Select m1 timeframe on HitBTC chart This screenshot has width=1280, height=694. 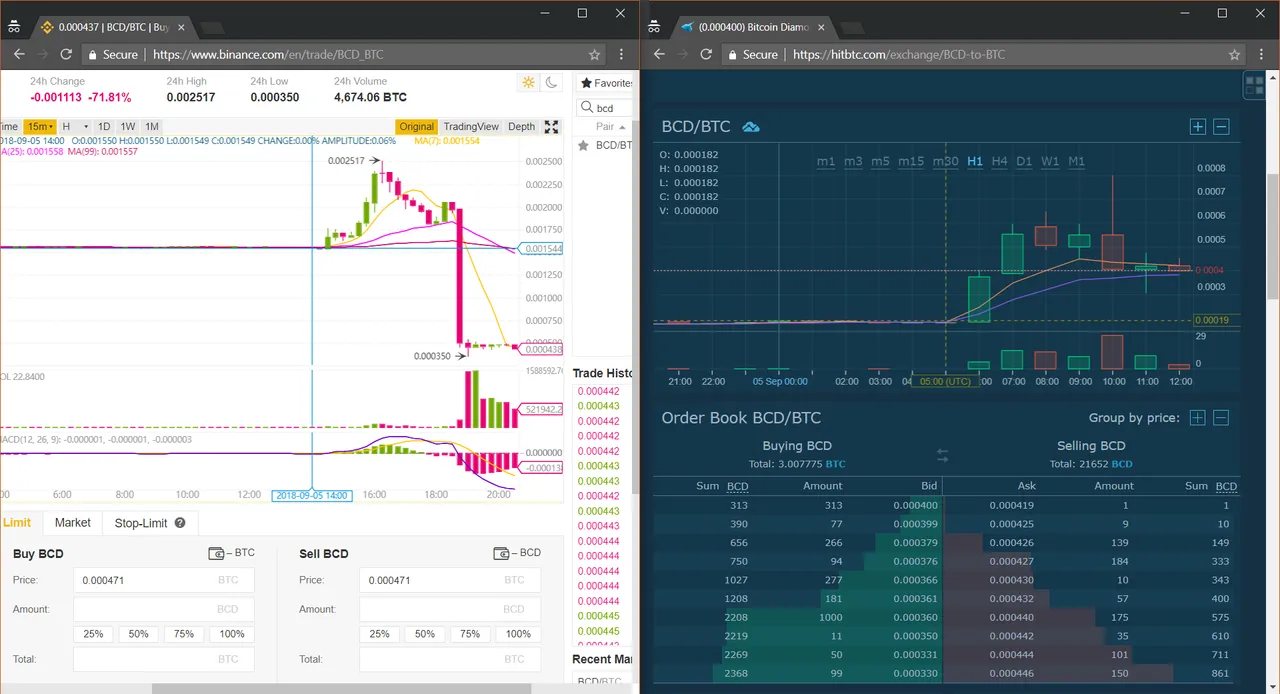pyautogui.click(x=826, y=161)
